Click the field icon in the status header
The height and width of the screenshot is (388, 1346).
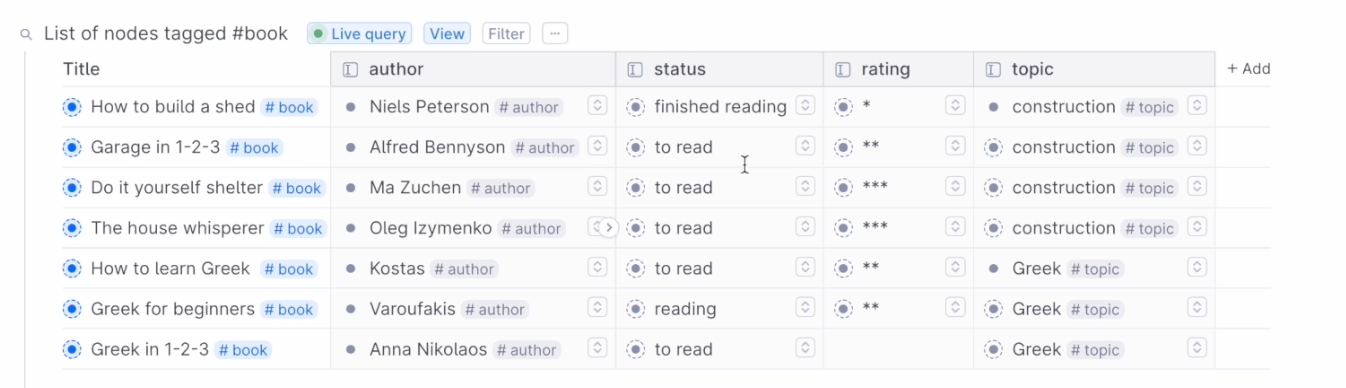pyautogui.click(x=635, y=69)
